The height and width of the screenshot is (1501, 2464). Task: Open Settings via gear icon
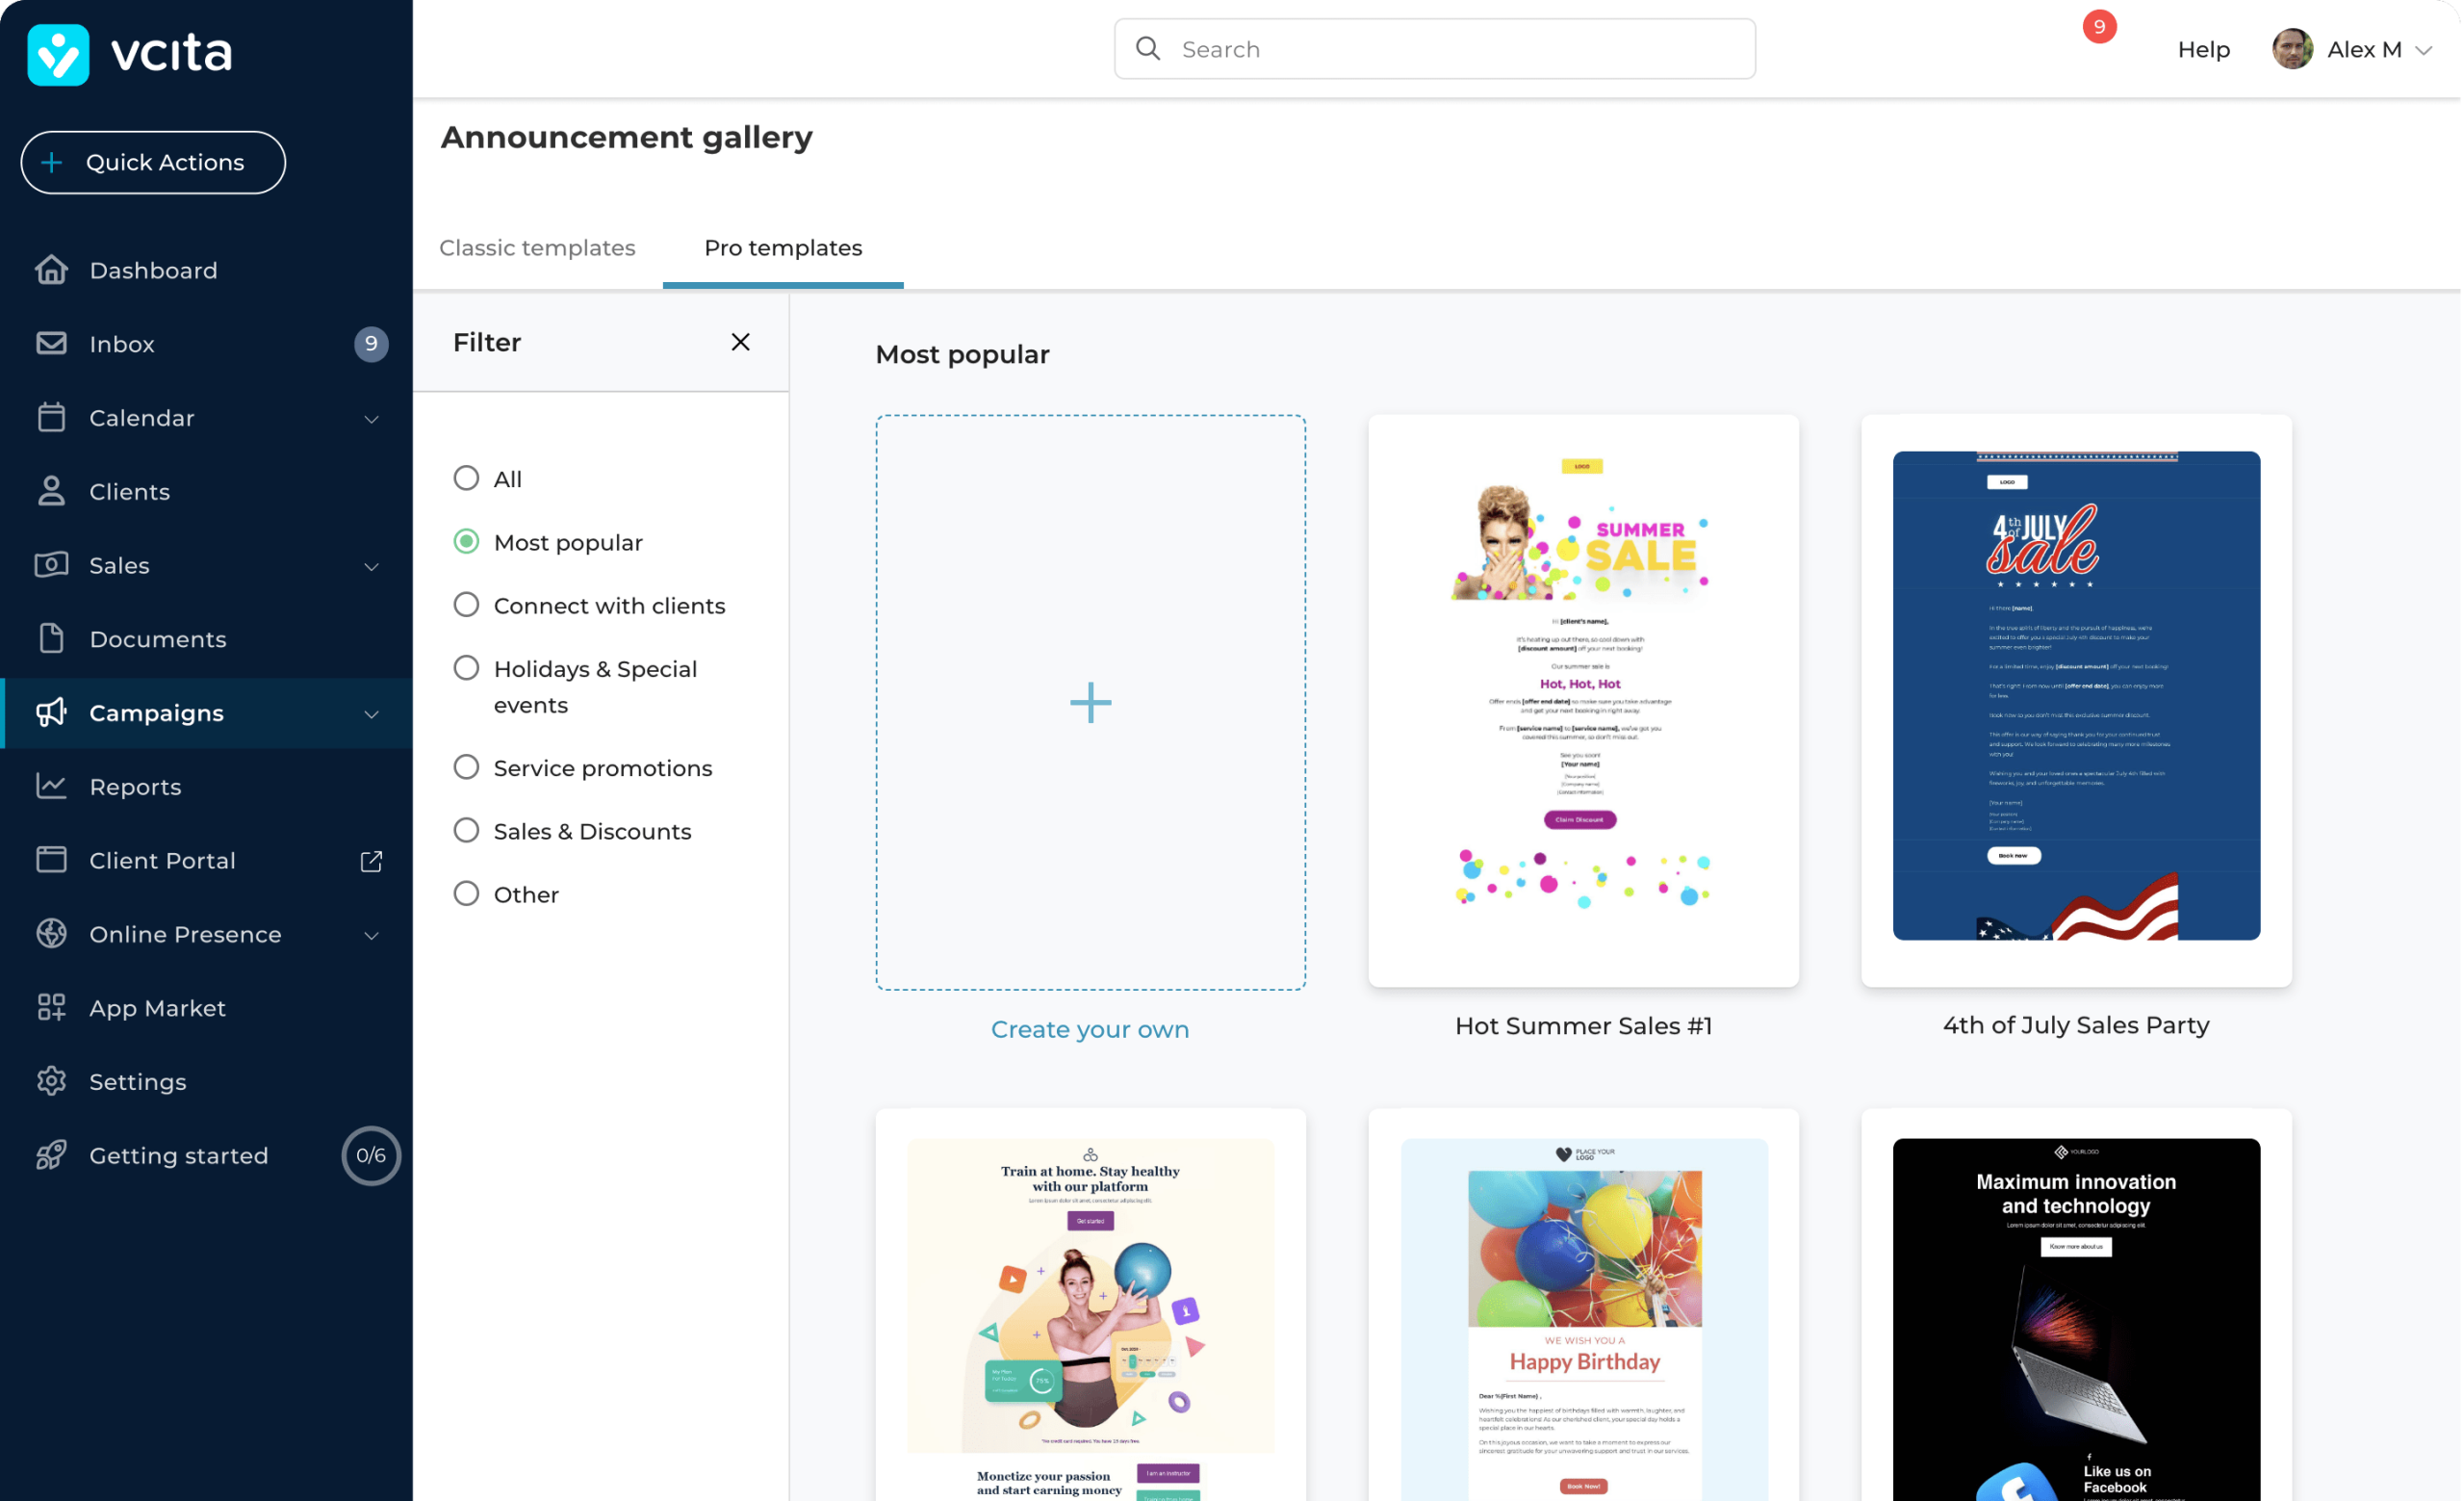51,1081
